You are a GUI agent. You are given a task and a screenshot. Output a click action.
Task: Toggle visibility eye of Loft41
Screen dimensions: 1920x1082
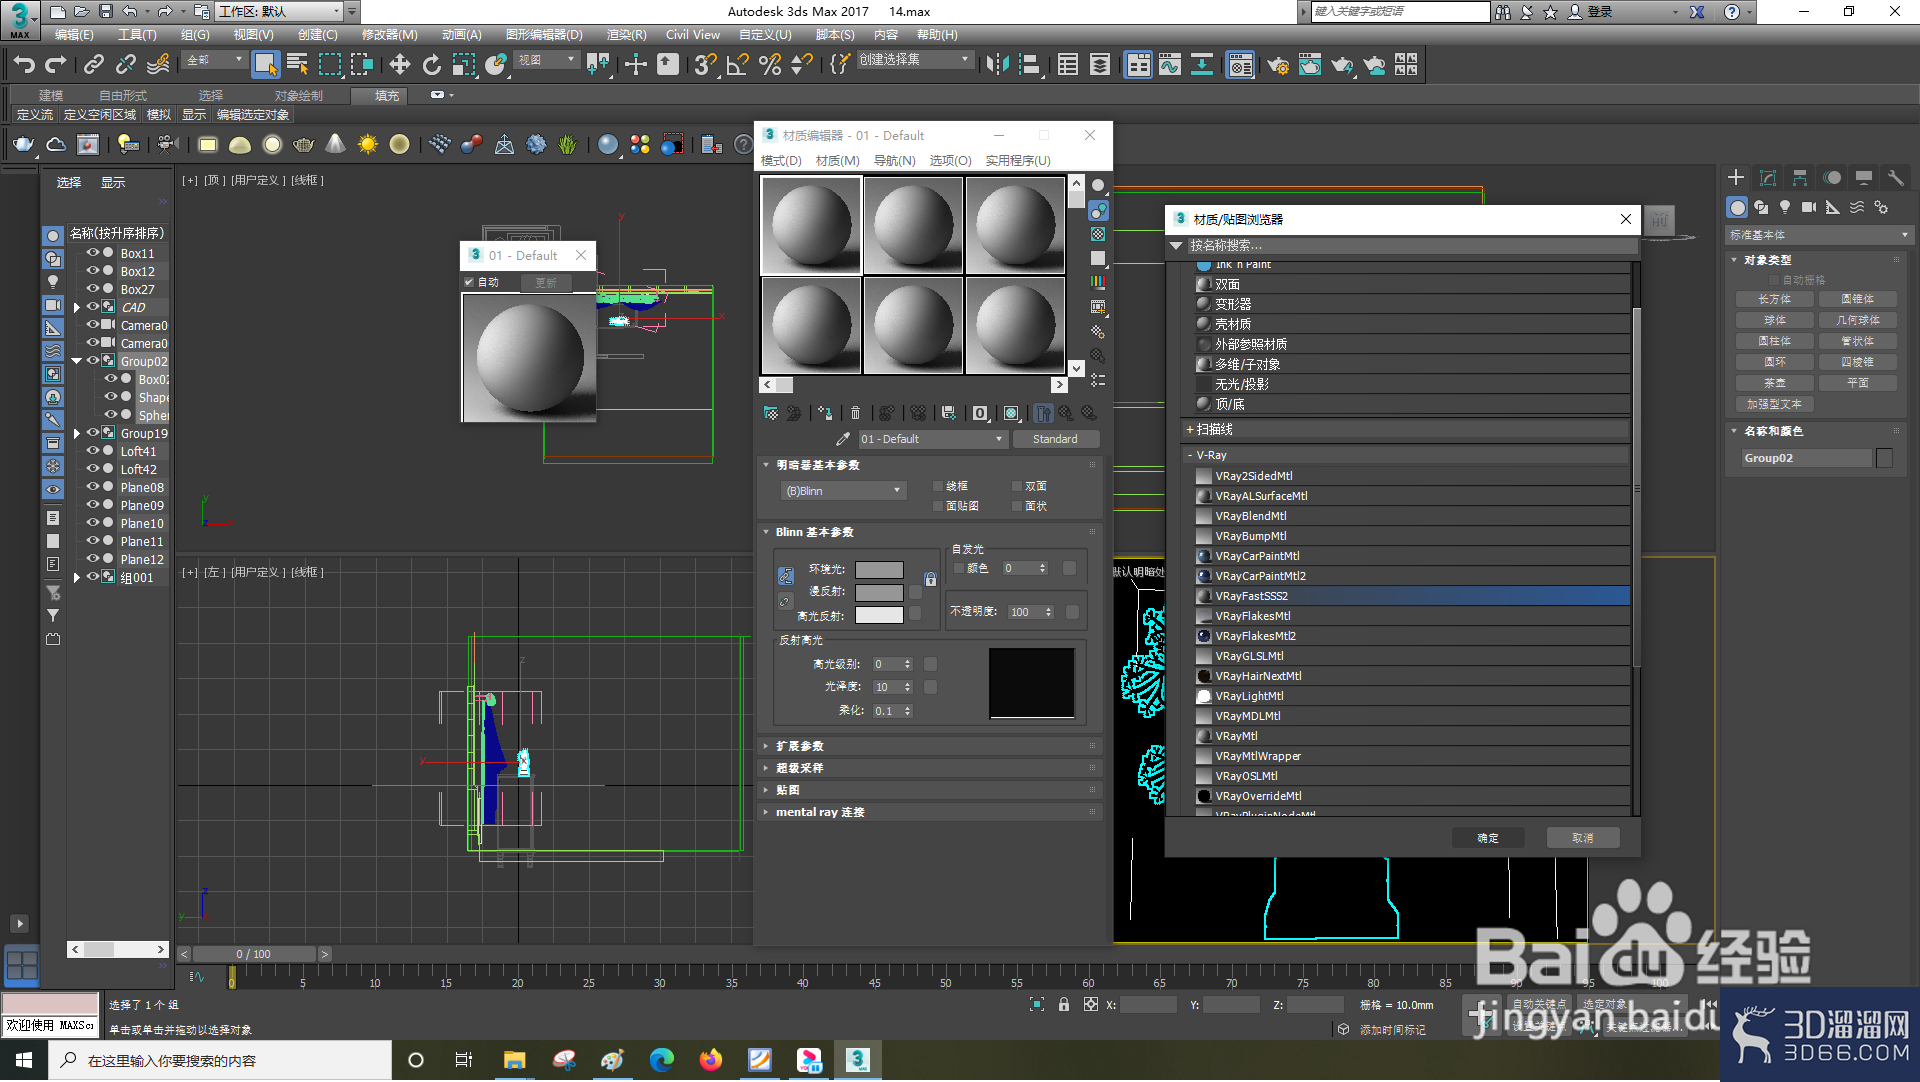(92, 451)
